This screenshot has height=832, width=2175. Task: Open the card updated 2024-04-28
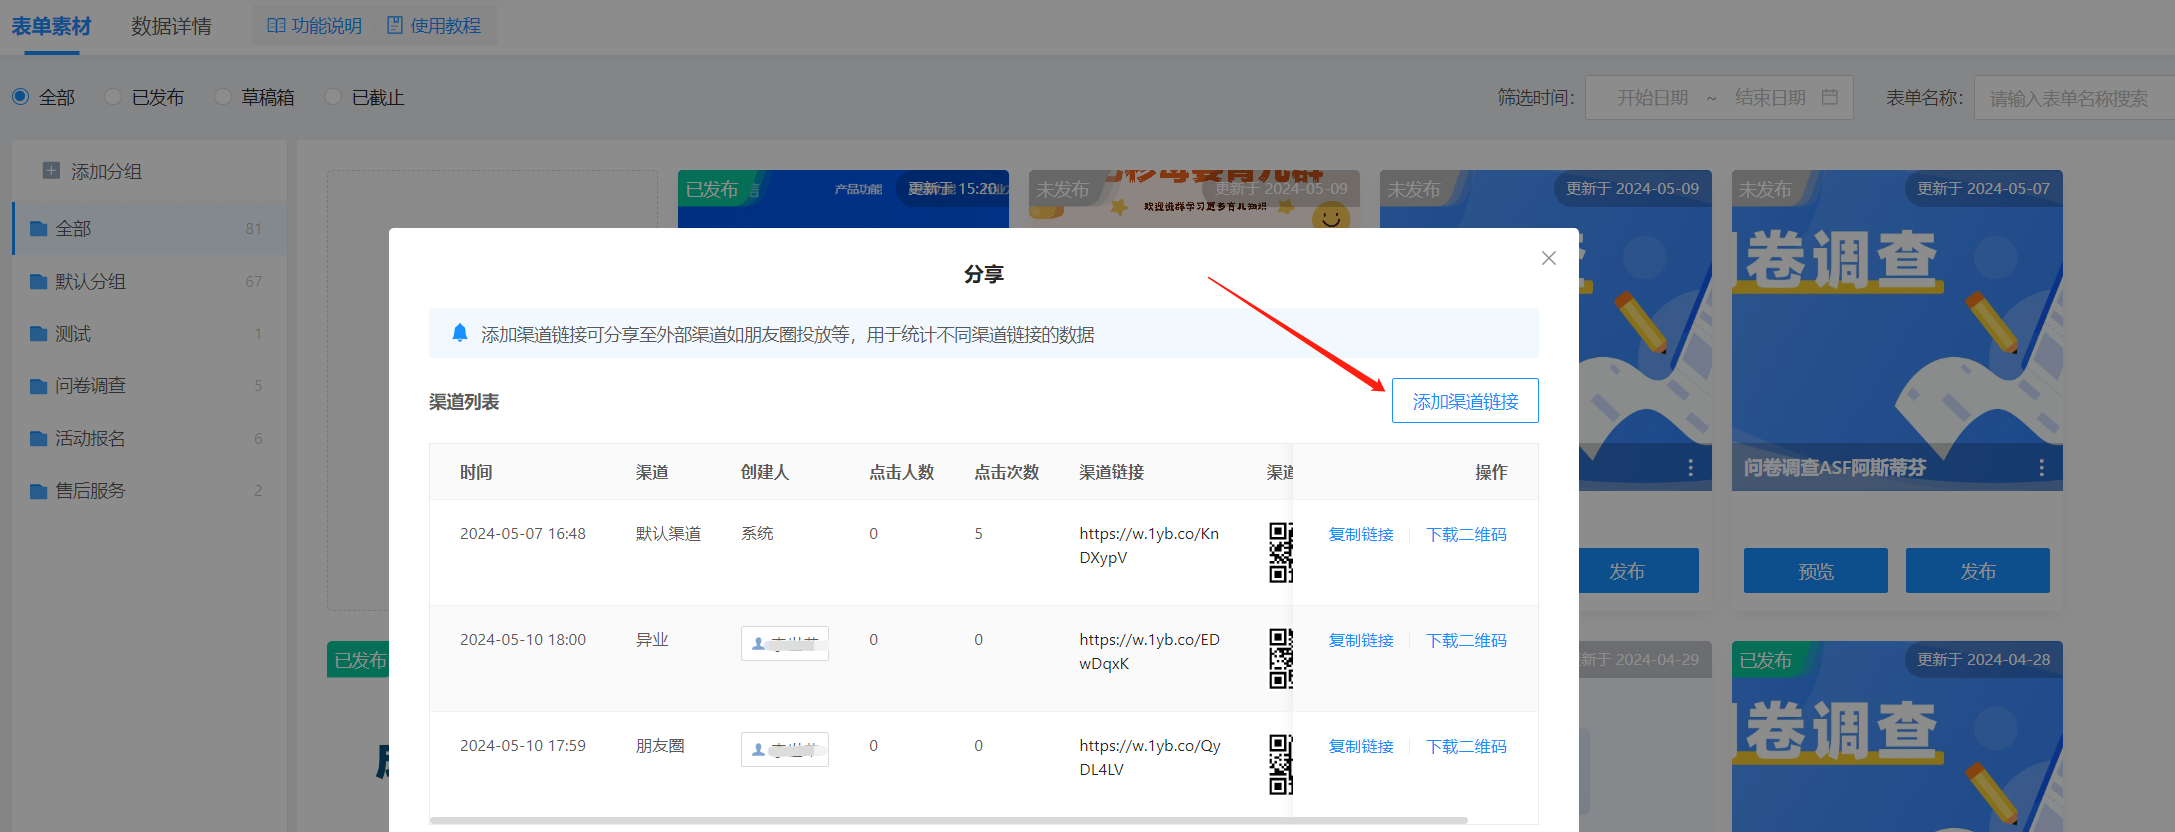point(1897,736)
